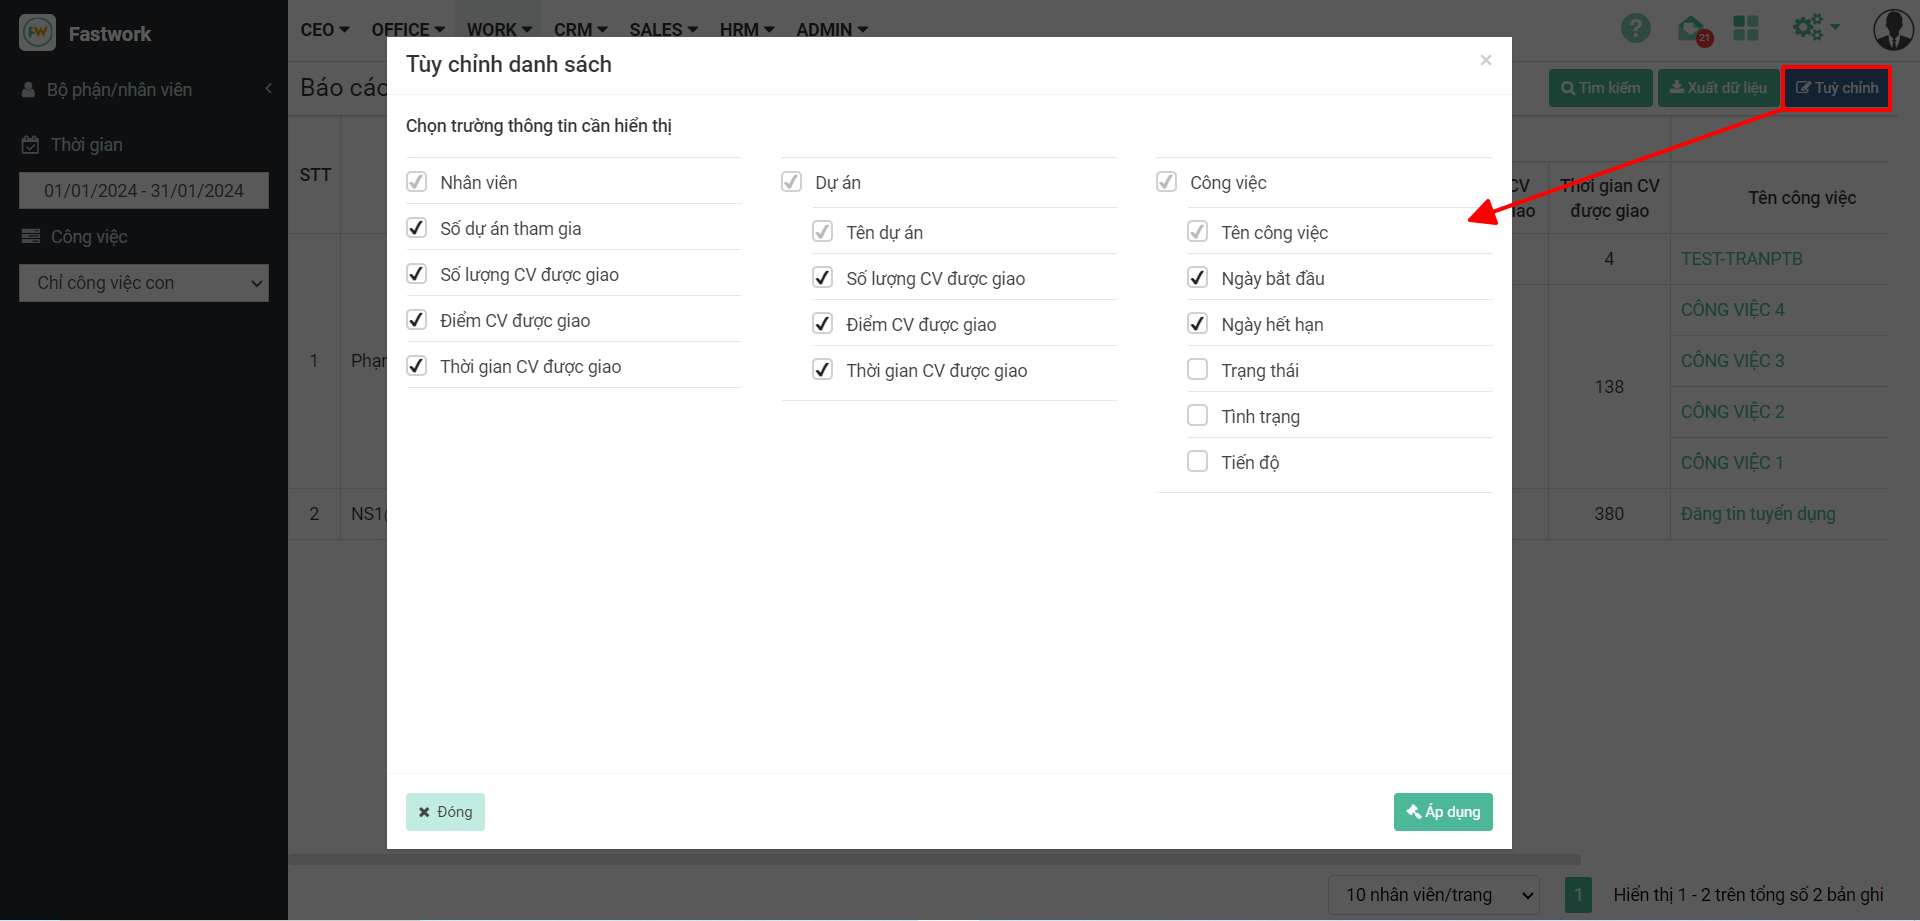Open the help question mark icon

1635,28
